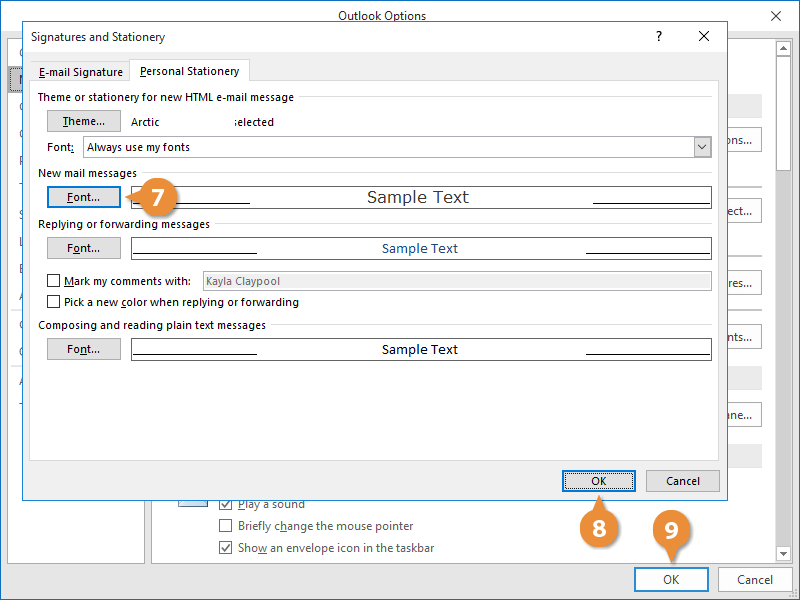
Task: Cancel the Signatures and Stationery dialog
Action: (x=682, y=481)
